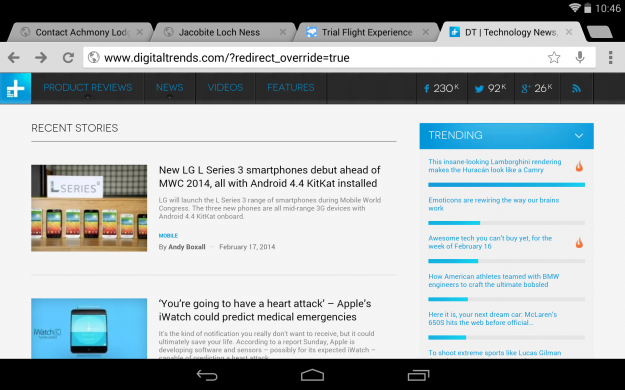Open iWatch concept thumbnail image

pyautogui.click(x=89, y=328)
